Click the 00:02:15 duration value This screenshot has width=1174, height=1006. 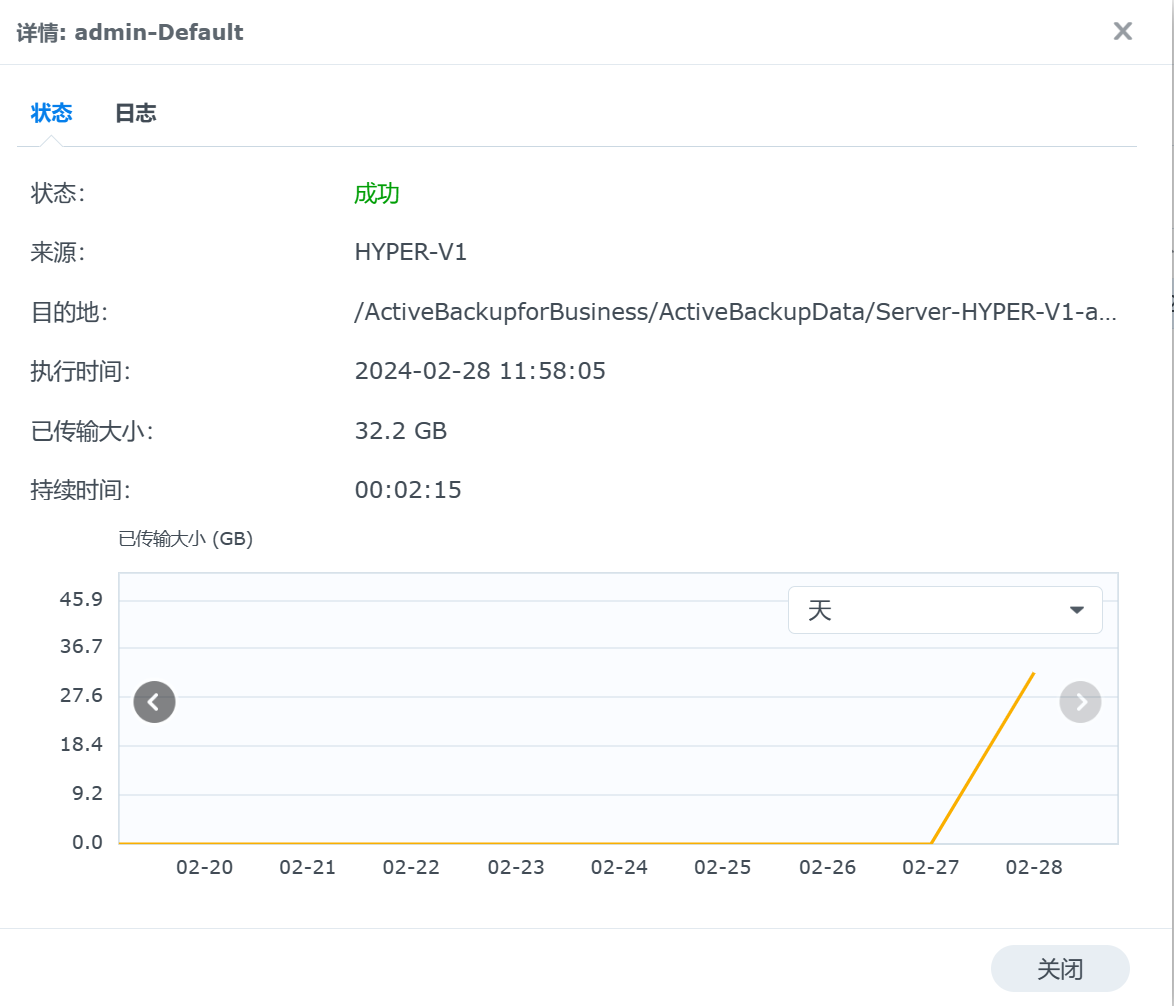(408, 490)
